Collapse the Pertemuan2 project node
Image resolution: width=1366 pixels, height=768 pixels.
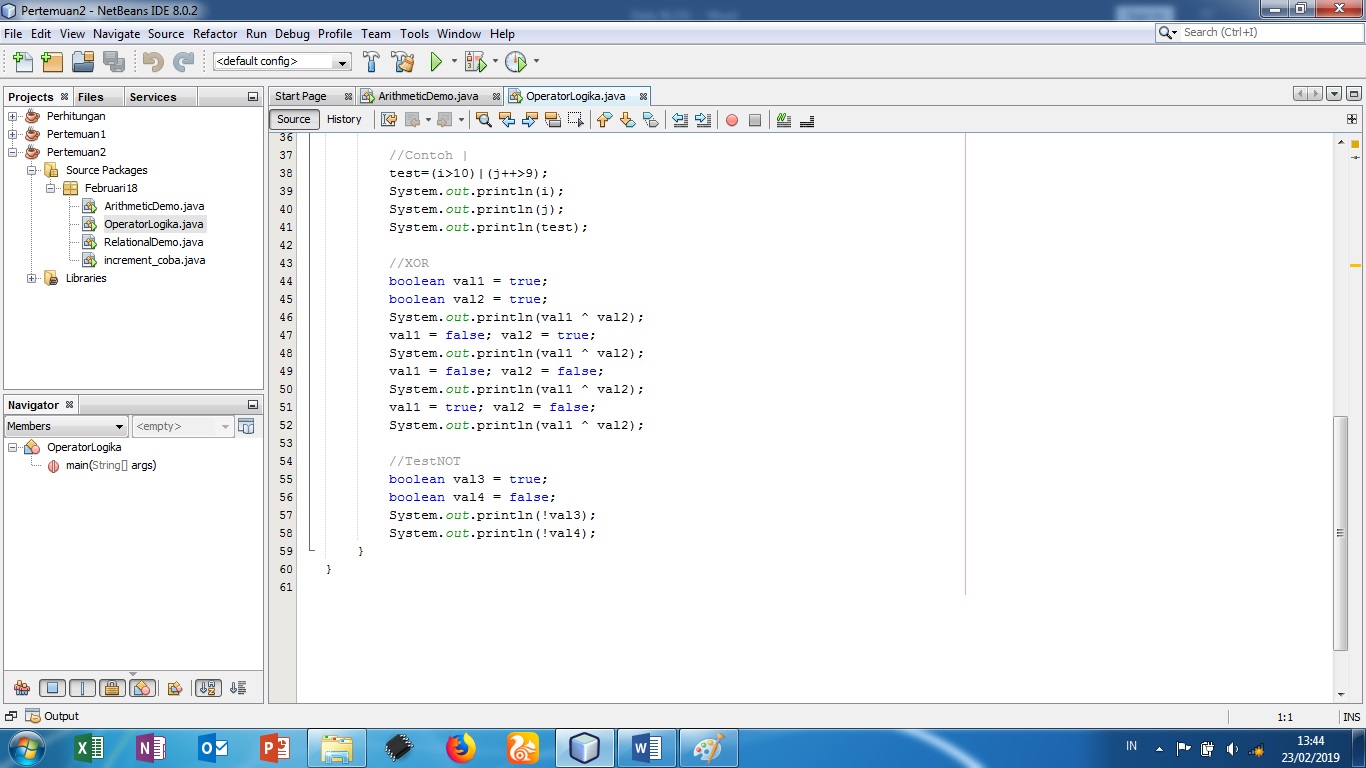click(13, 152)
